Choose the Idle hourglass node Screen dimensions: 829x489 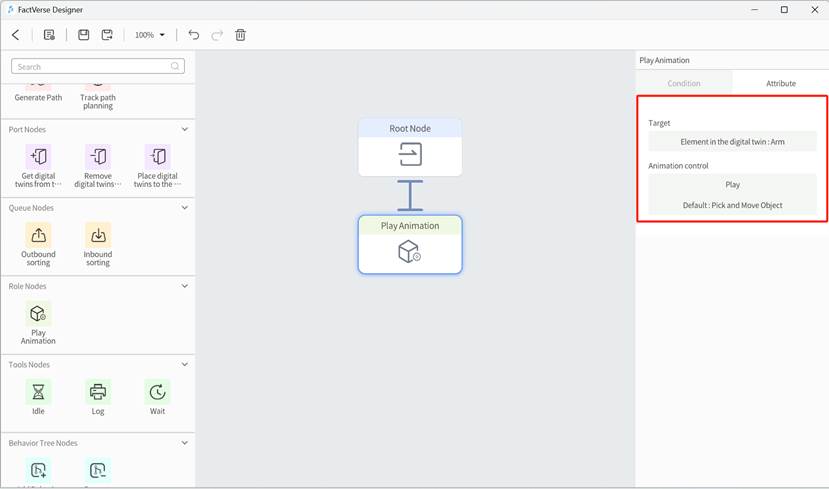click(38, 392)
